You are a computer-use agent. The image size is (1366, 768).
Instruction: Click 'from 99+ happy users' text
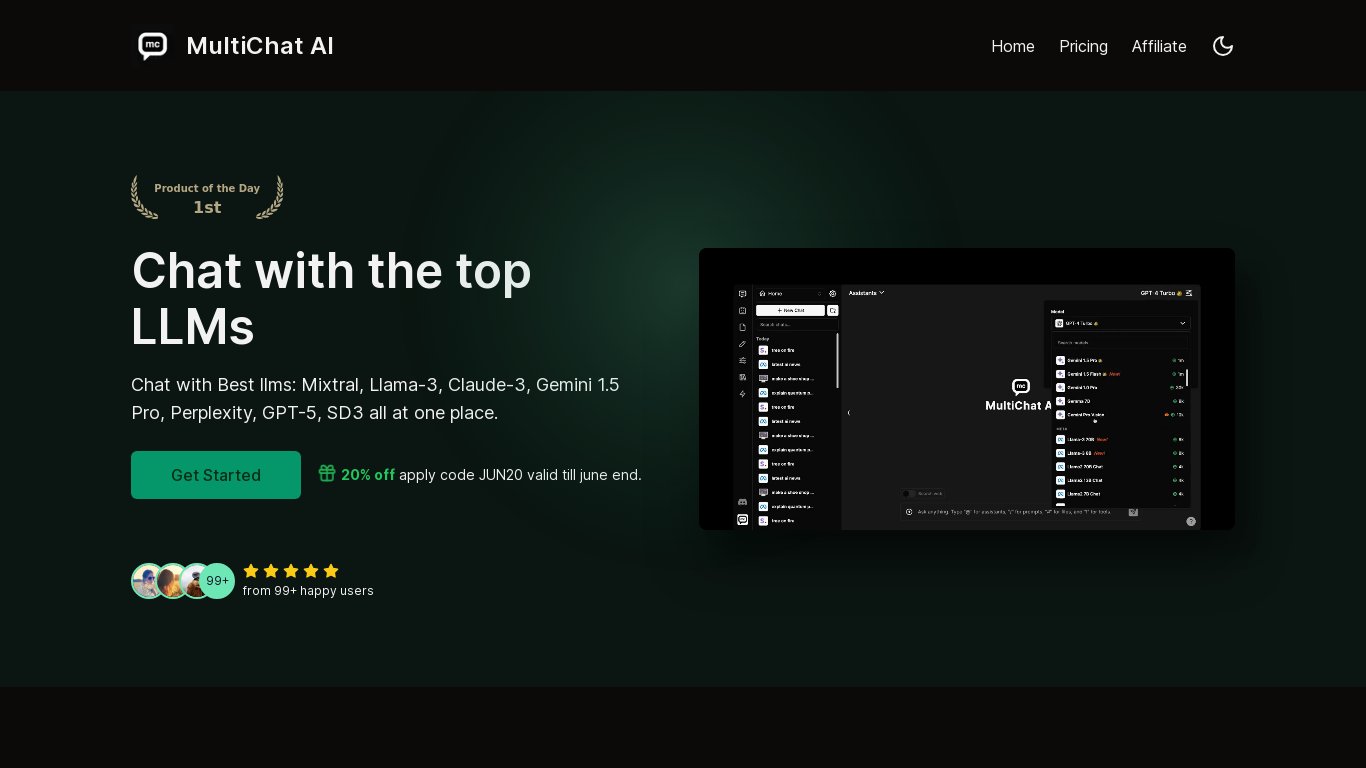pos(308,591)
